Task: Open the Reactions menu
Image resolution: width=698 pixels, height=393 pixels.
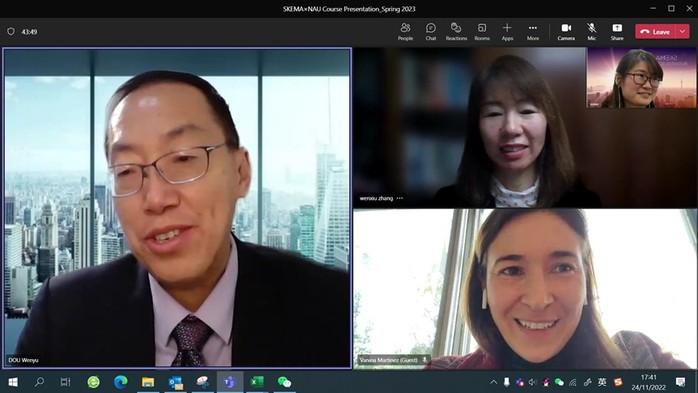Action: pyautogui.click(x=456, y=32)
